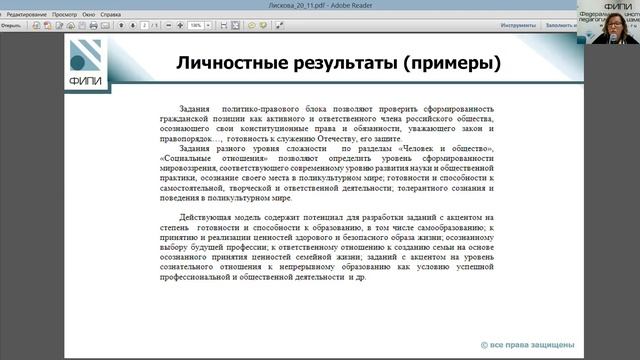
Task: Click the page number input field
Action: pos(144,25)
